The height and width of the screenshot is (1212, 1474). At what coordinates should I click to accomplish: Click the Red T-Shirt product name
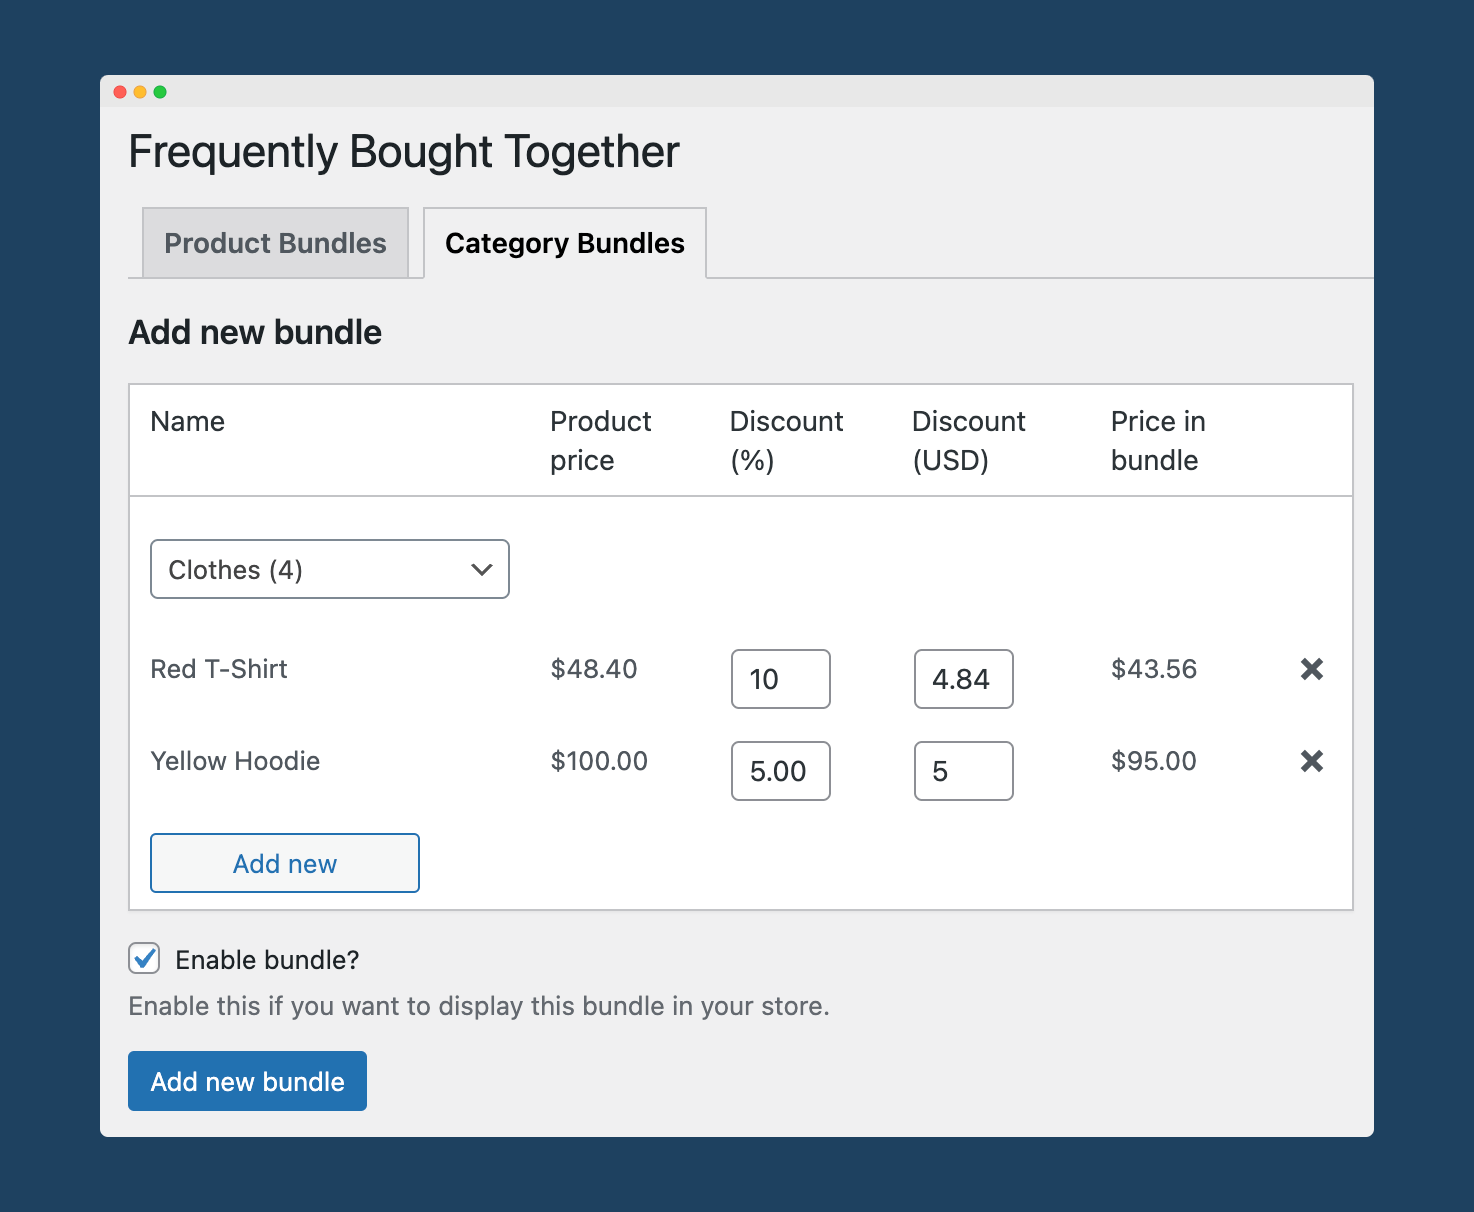[x=219, y=669]
